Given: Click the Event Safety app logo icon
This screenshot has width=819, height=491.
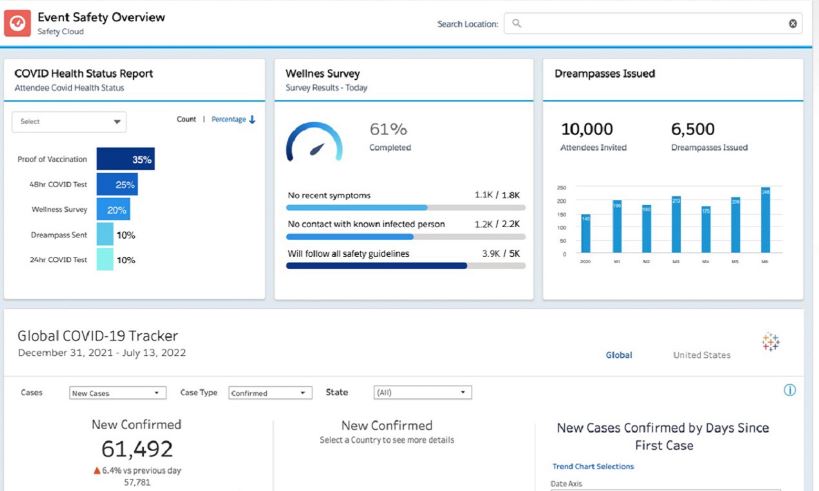Looking at the screenshot, I should point(18,24).
